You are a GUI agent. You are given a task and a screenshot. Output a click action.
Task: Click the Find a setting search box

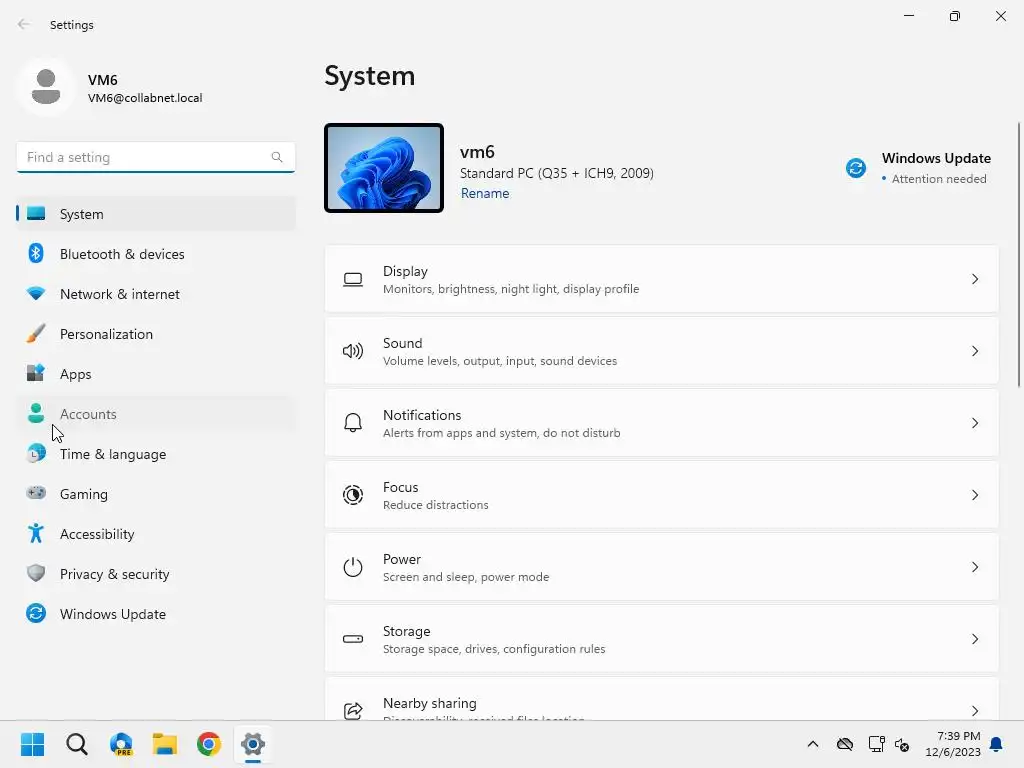pyautogui.click(x=155, y=157)
